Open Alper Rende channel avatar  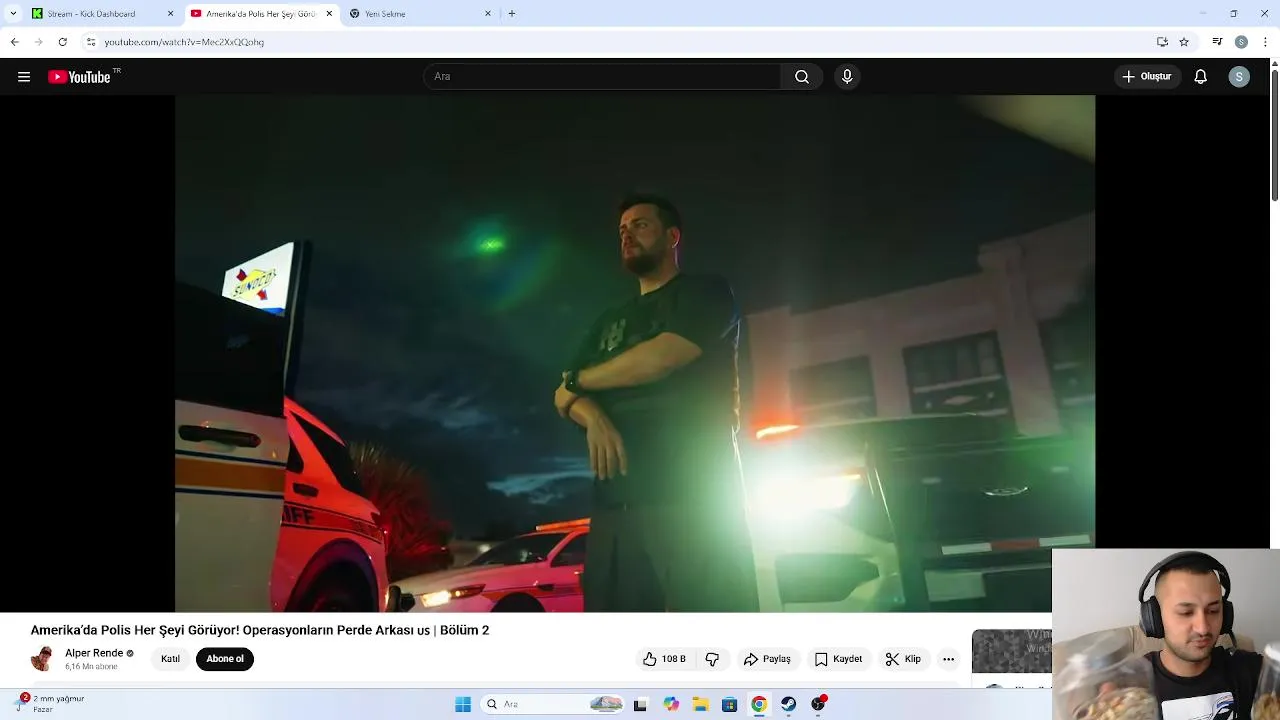click(42, 659)
